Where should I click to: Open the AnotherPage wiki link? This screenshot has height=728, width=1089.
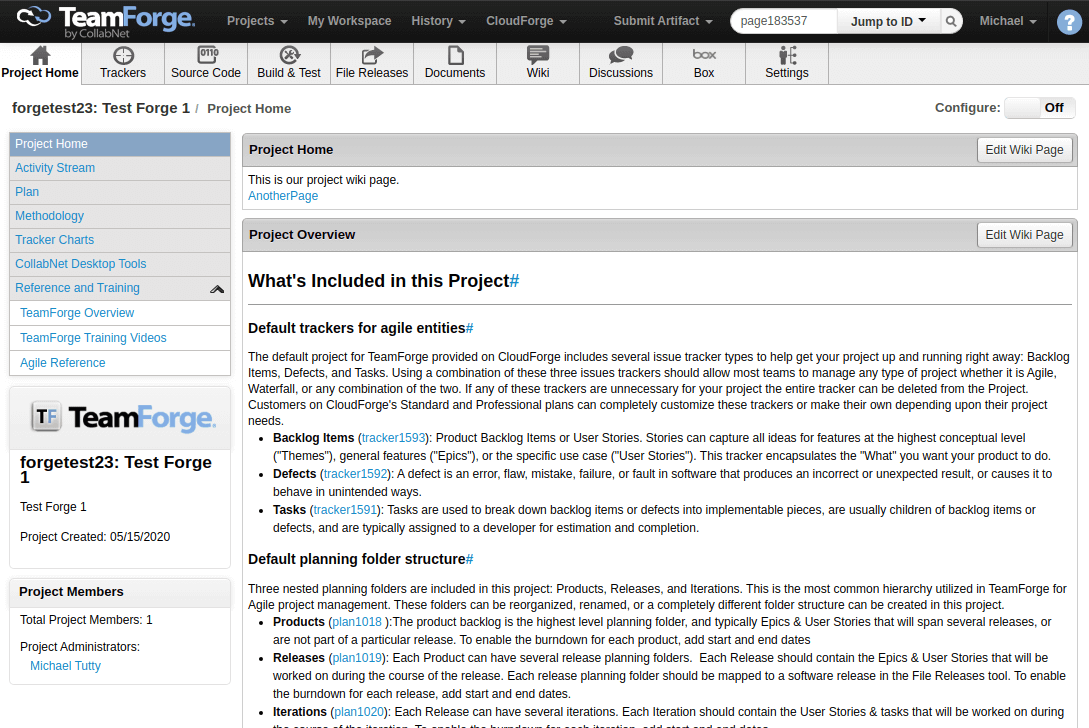pos(283,196)
